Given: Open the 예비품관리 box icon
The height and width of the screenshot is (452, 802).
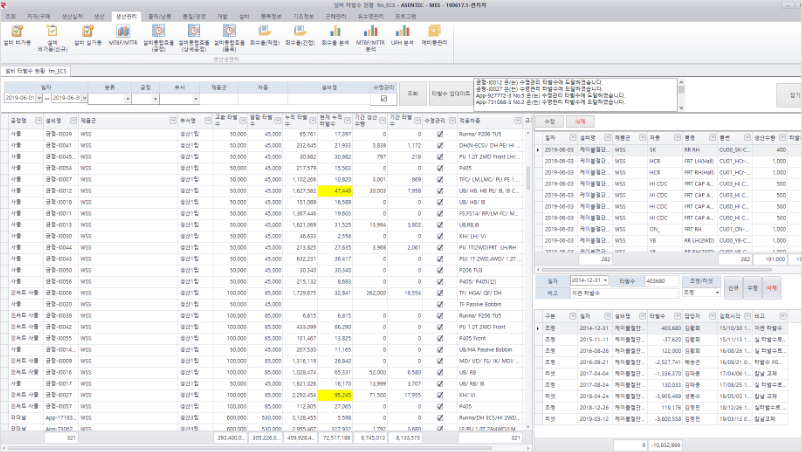Looking at the screenshot, I should [434, 35].
